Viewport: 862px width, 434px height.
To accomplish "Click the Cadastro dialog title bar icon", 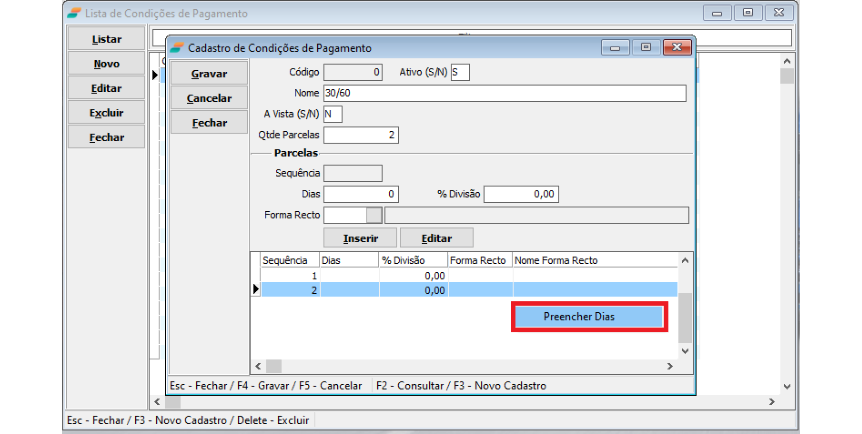I will click(x=177, y=47).
